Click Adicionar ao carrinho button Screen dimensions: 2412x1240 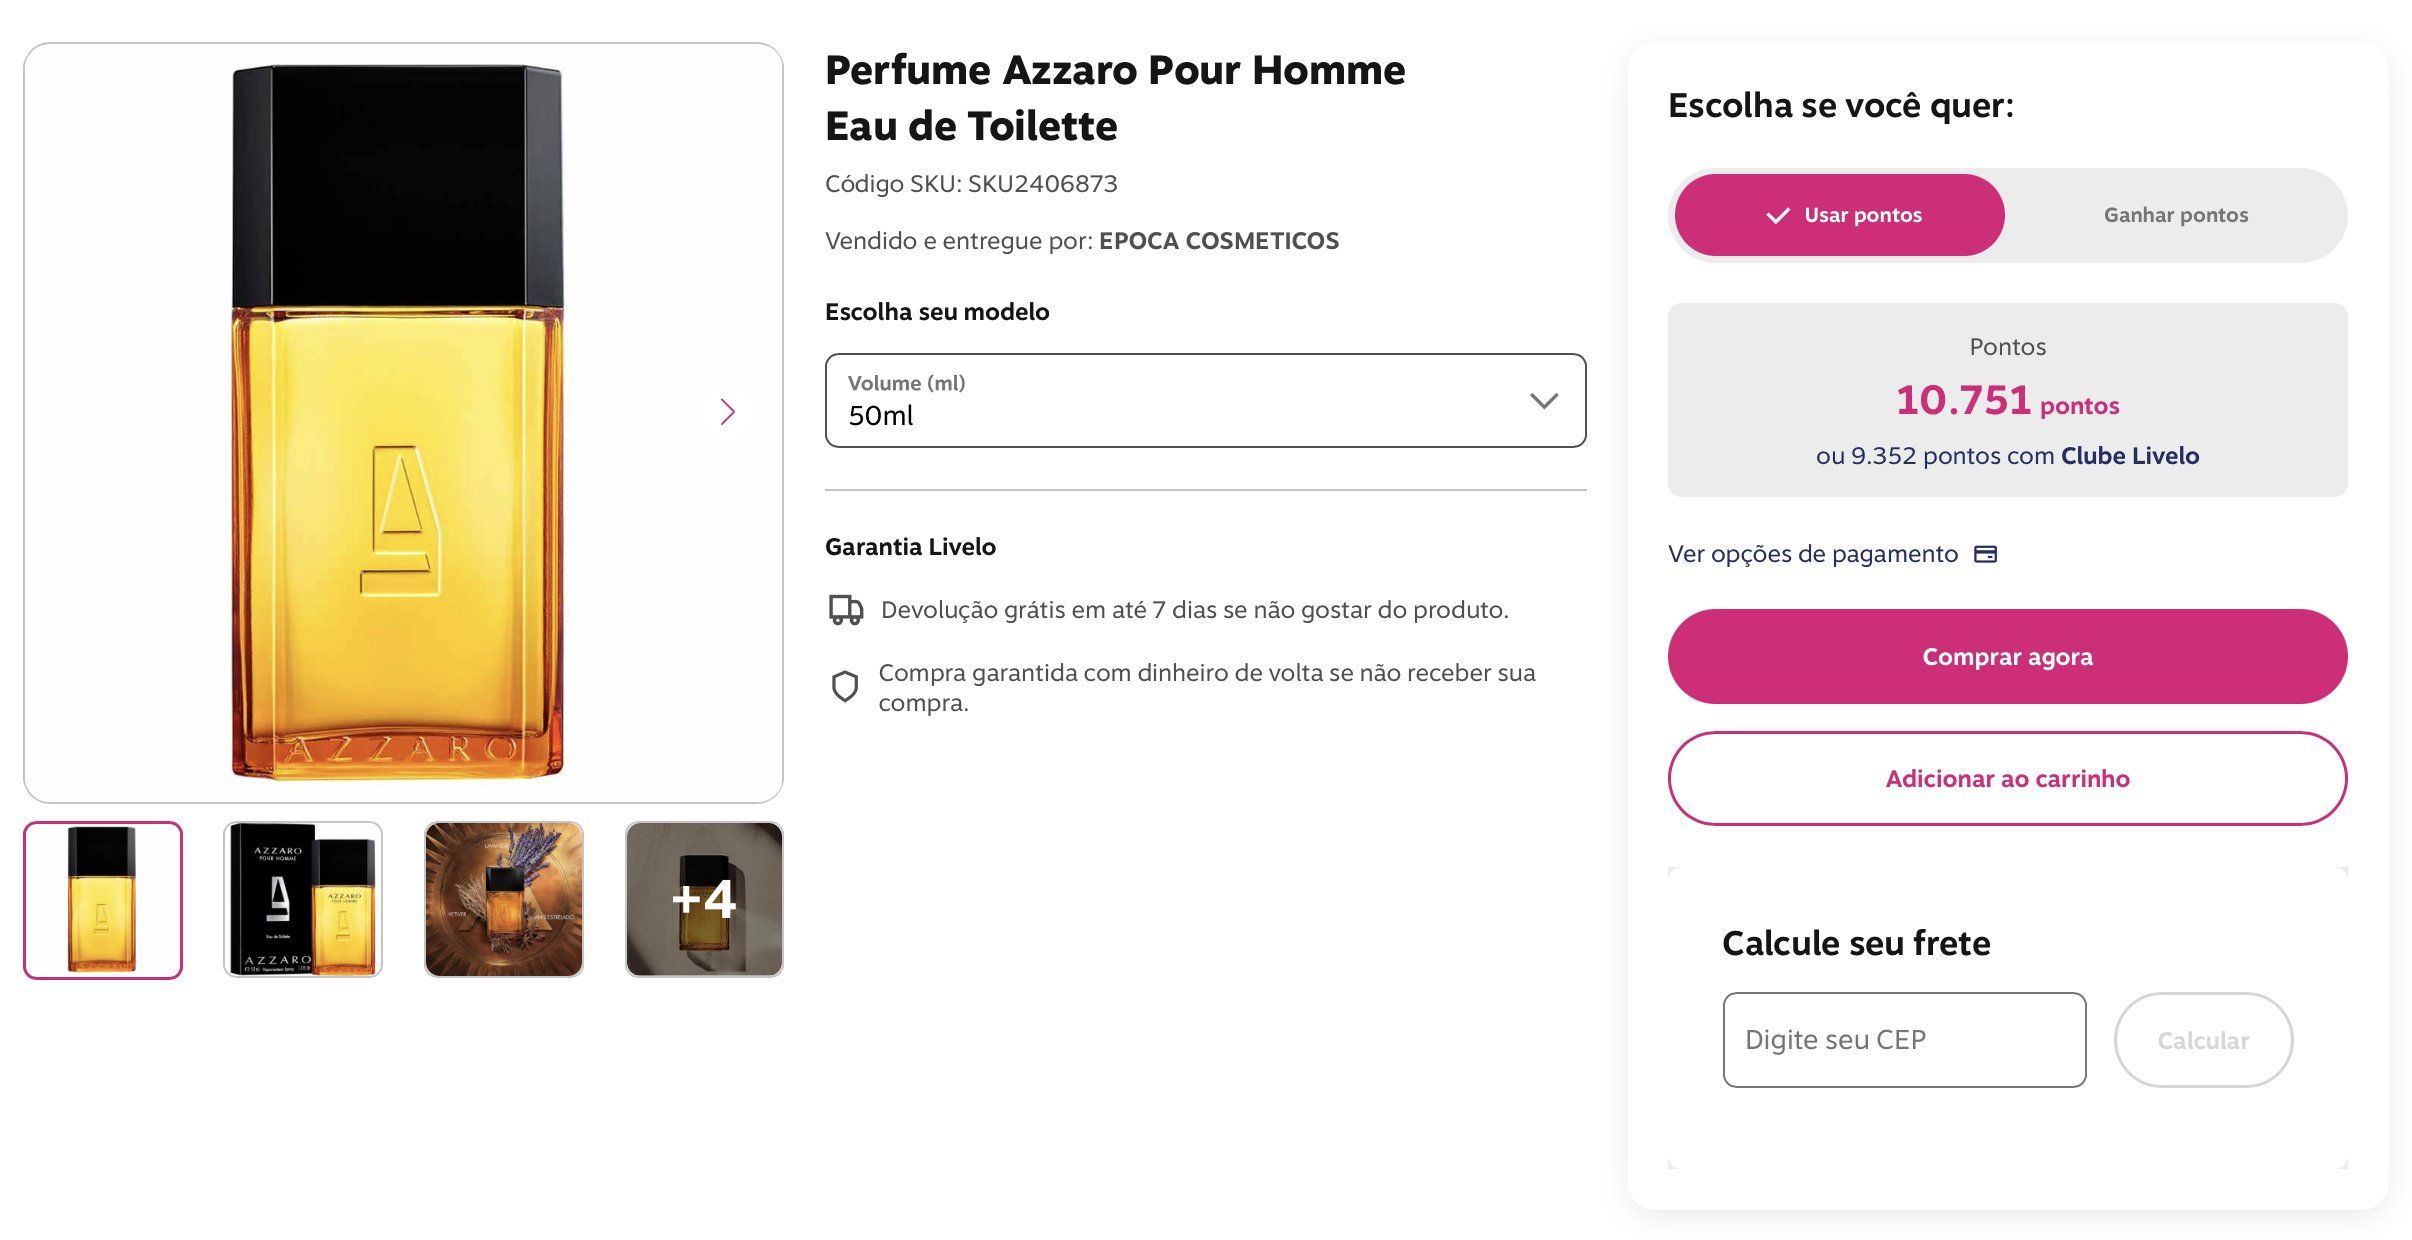click(x=2007, y=779)
